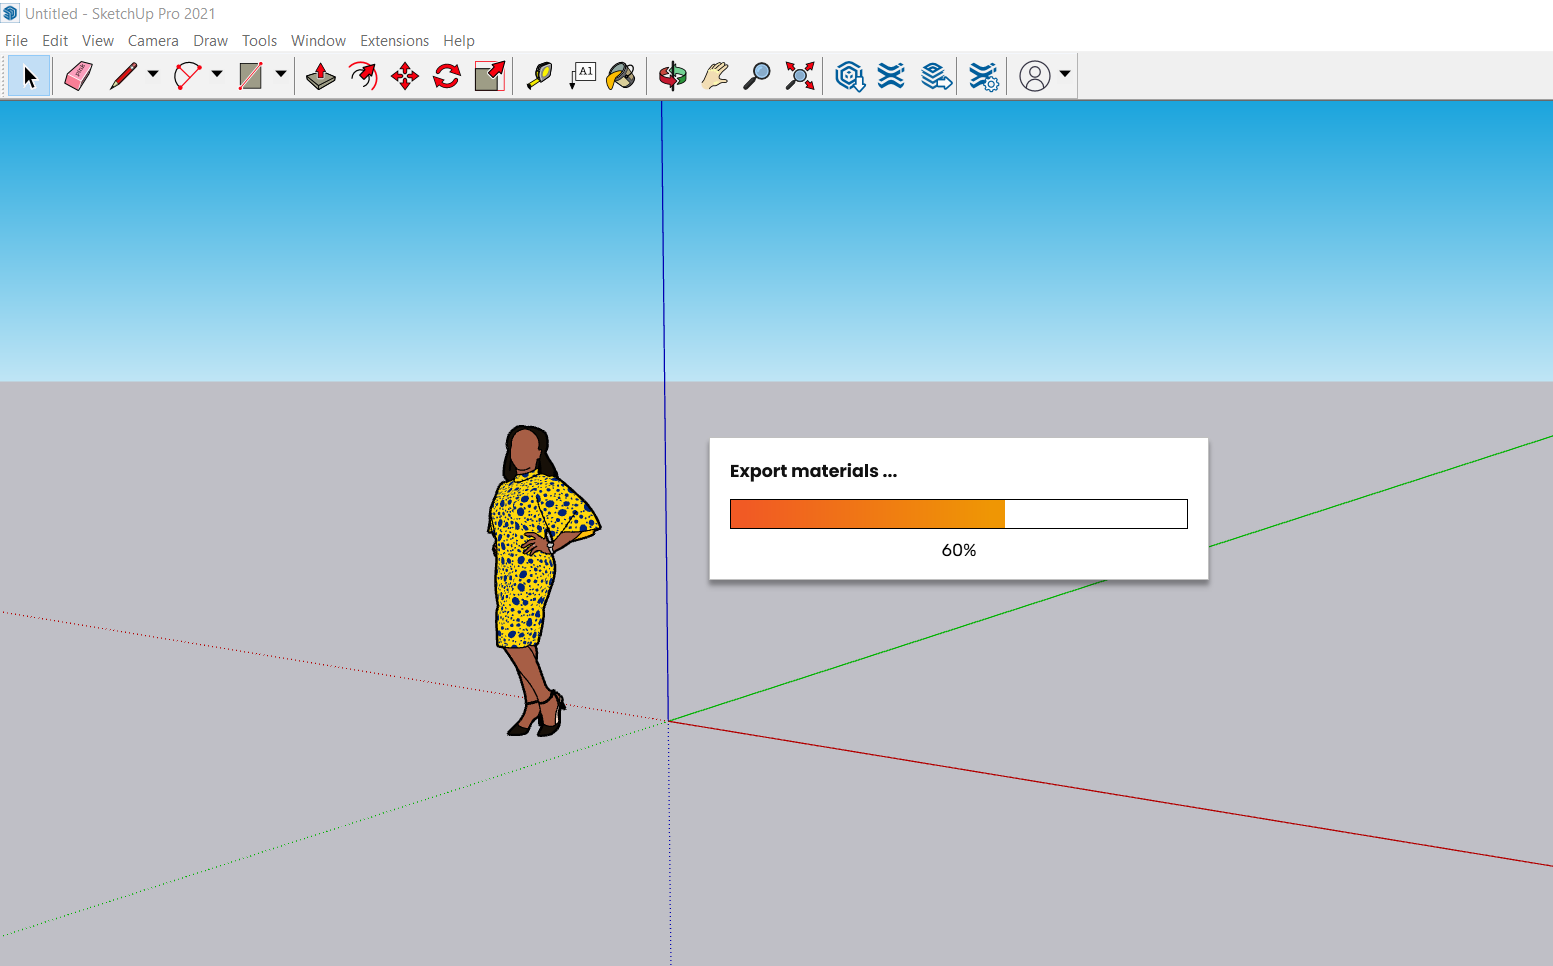The width and height of the screenshot is (1553, 966).
Task: Select the Move tool
Action: 404,75
